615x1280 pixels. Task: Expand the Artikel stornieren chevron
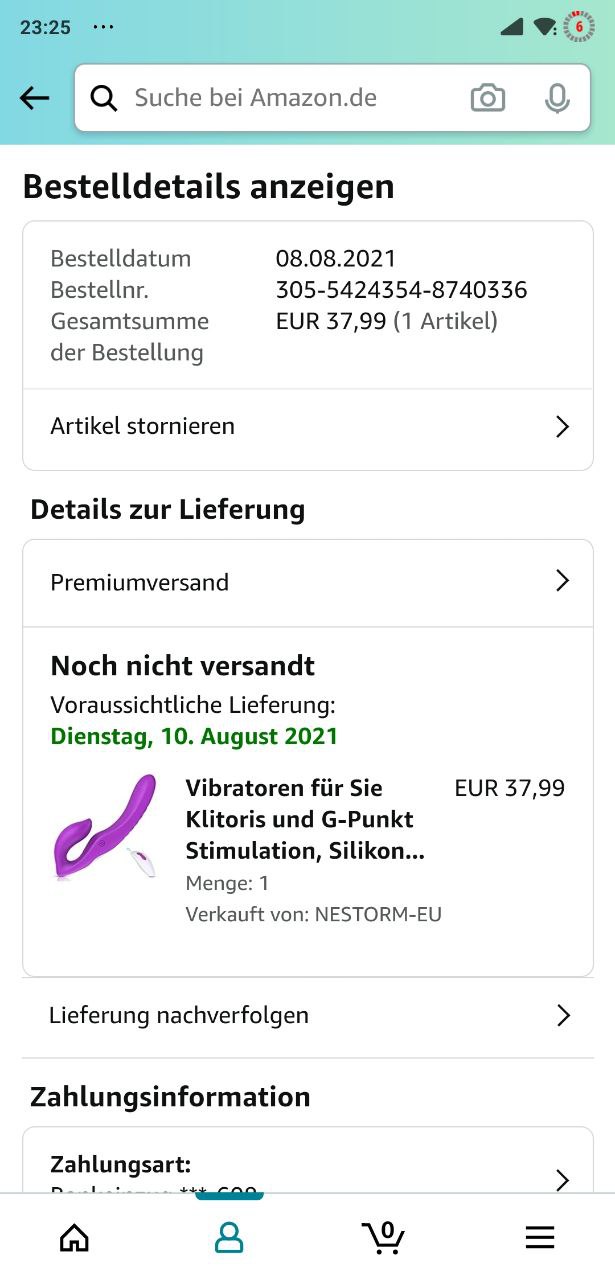coord(562,427)
